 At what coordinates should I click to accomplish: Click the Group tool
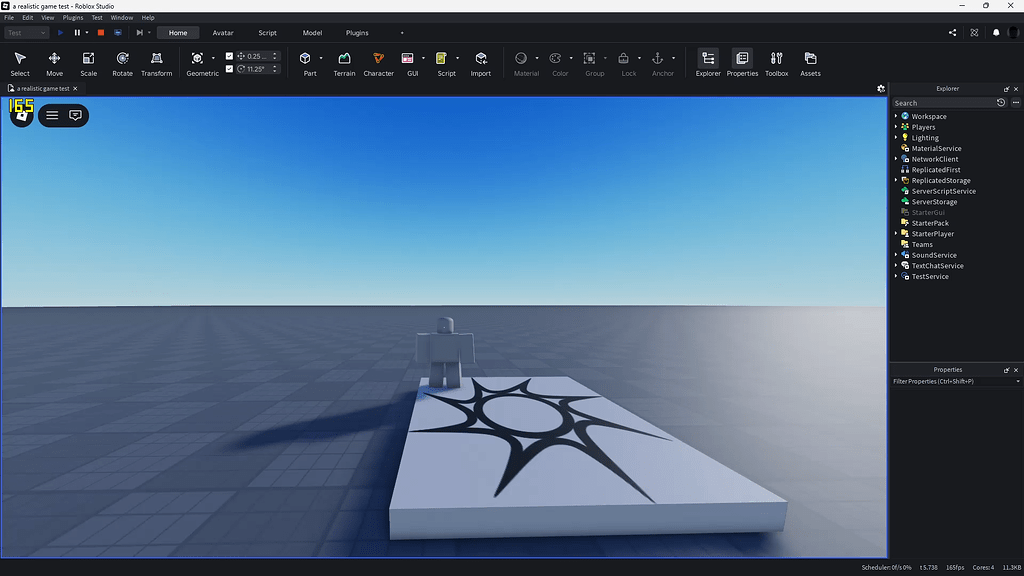(589, 58)
